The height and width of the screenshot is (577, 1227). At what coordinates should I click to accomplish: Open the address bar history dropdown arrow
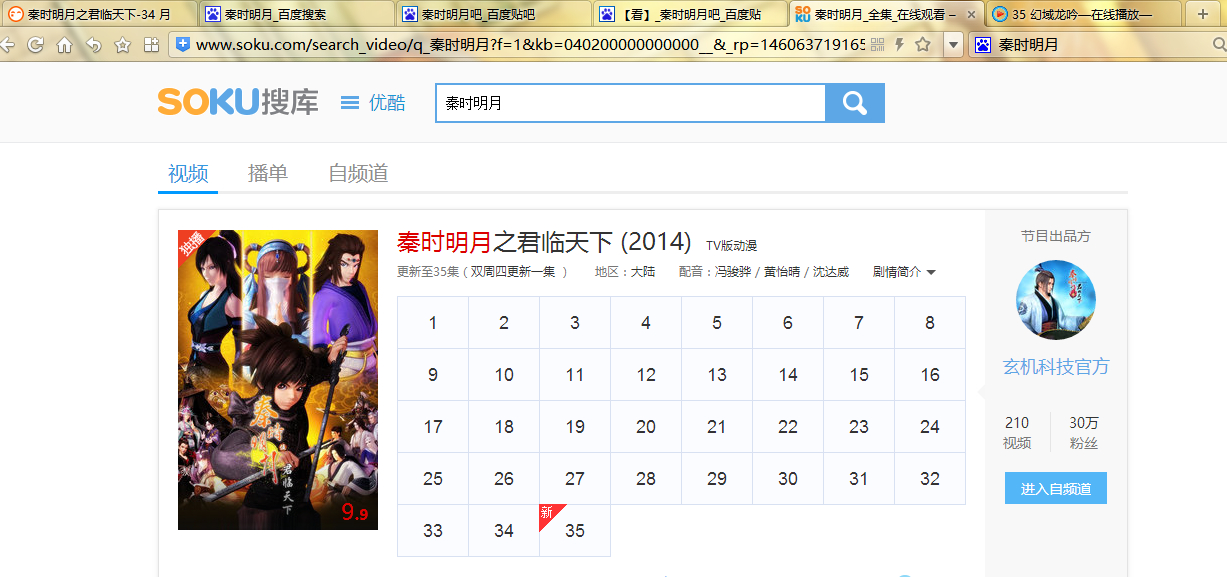click(x=953, y=45)
